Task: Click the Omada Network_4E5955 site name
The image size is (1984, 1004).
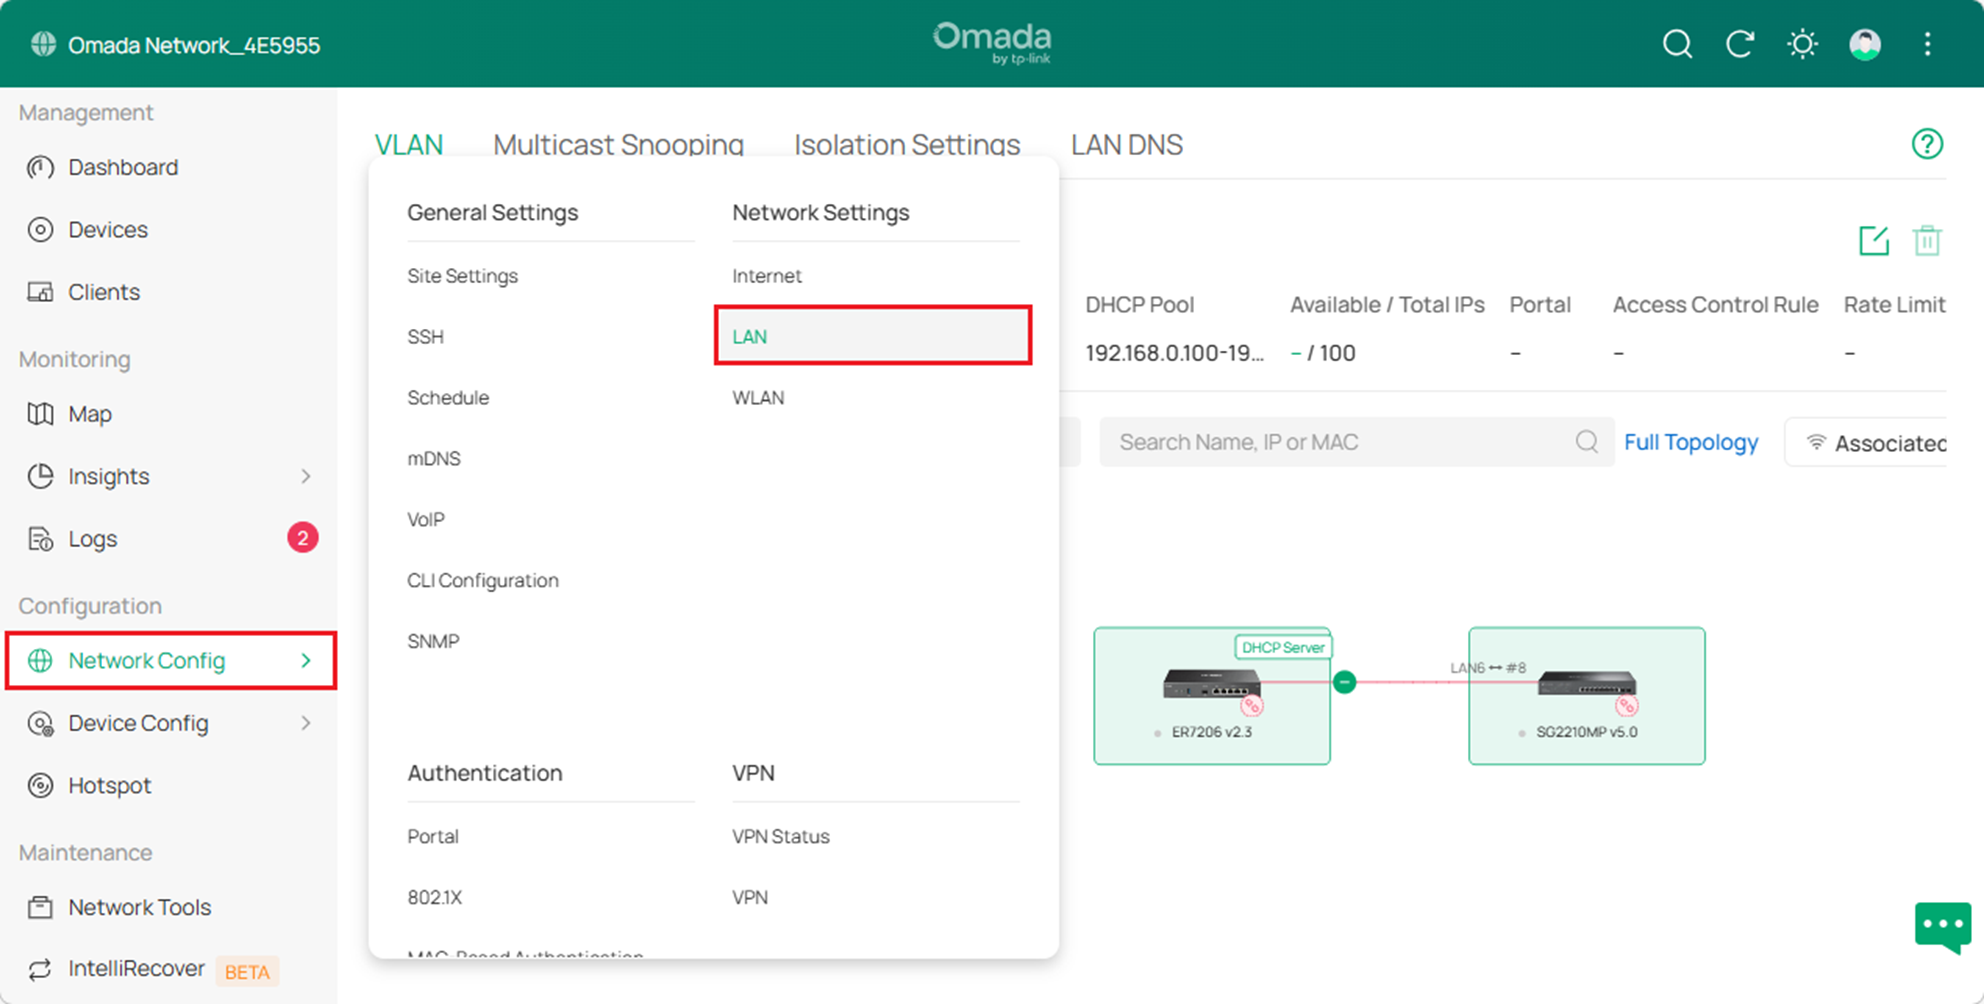Action: 194,45
